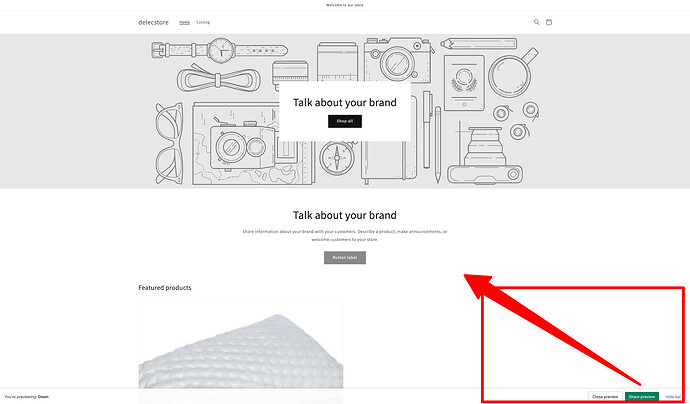Click the hero banner Talk about your brand heading
The height and width of the screenshot is (404, 690).
(345, 103)
